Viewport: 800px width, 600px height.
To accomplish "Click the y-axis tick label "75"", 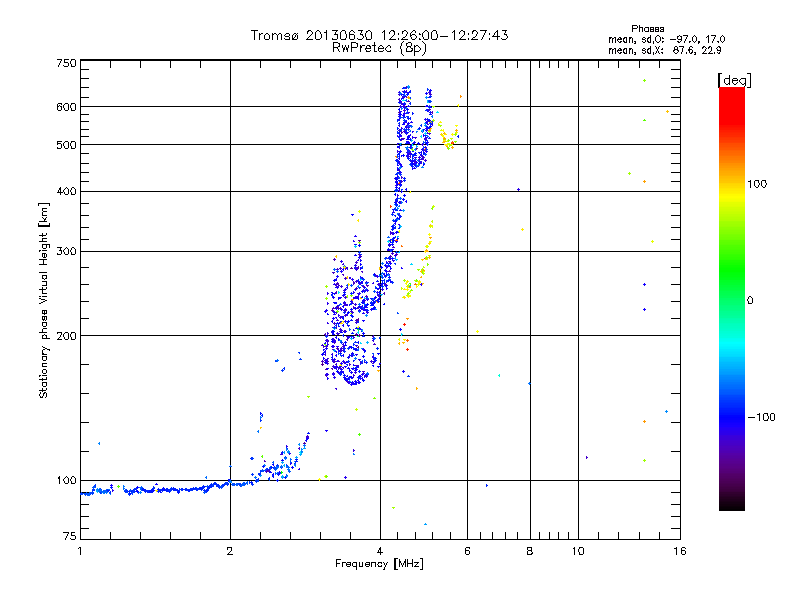I will (x=70, y=536).
